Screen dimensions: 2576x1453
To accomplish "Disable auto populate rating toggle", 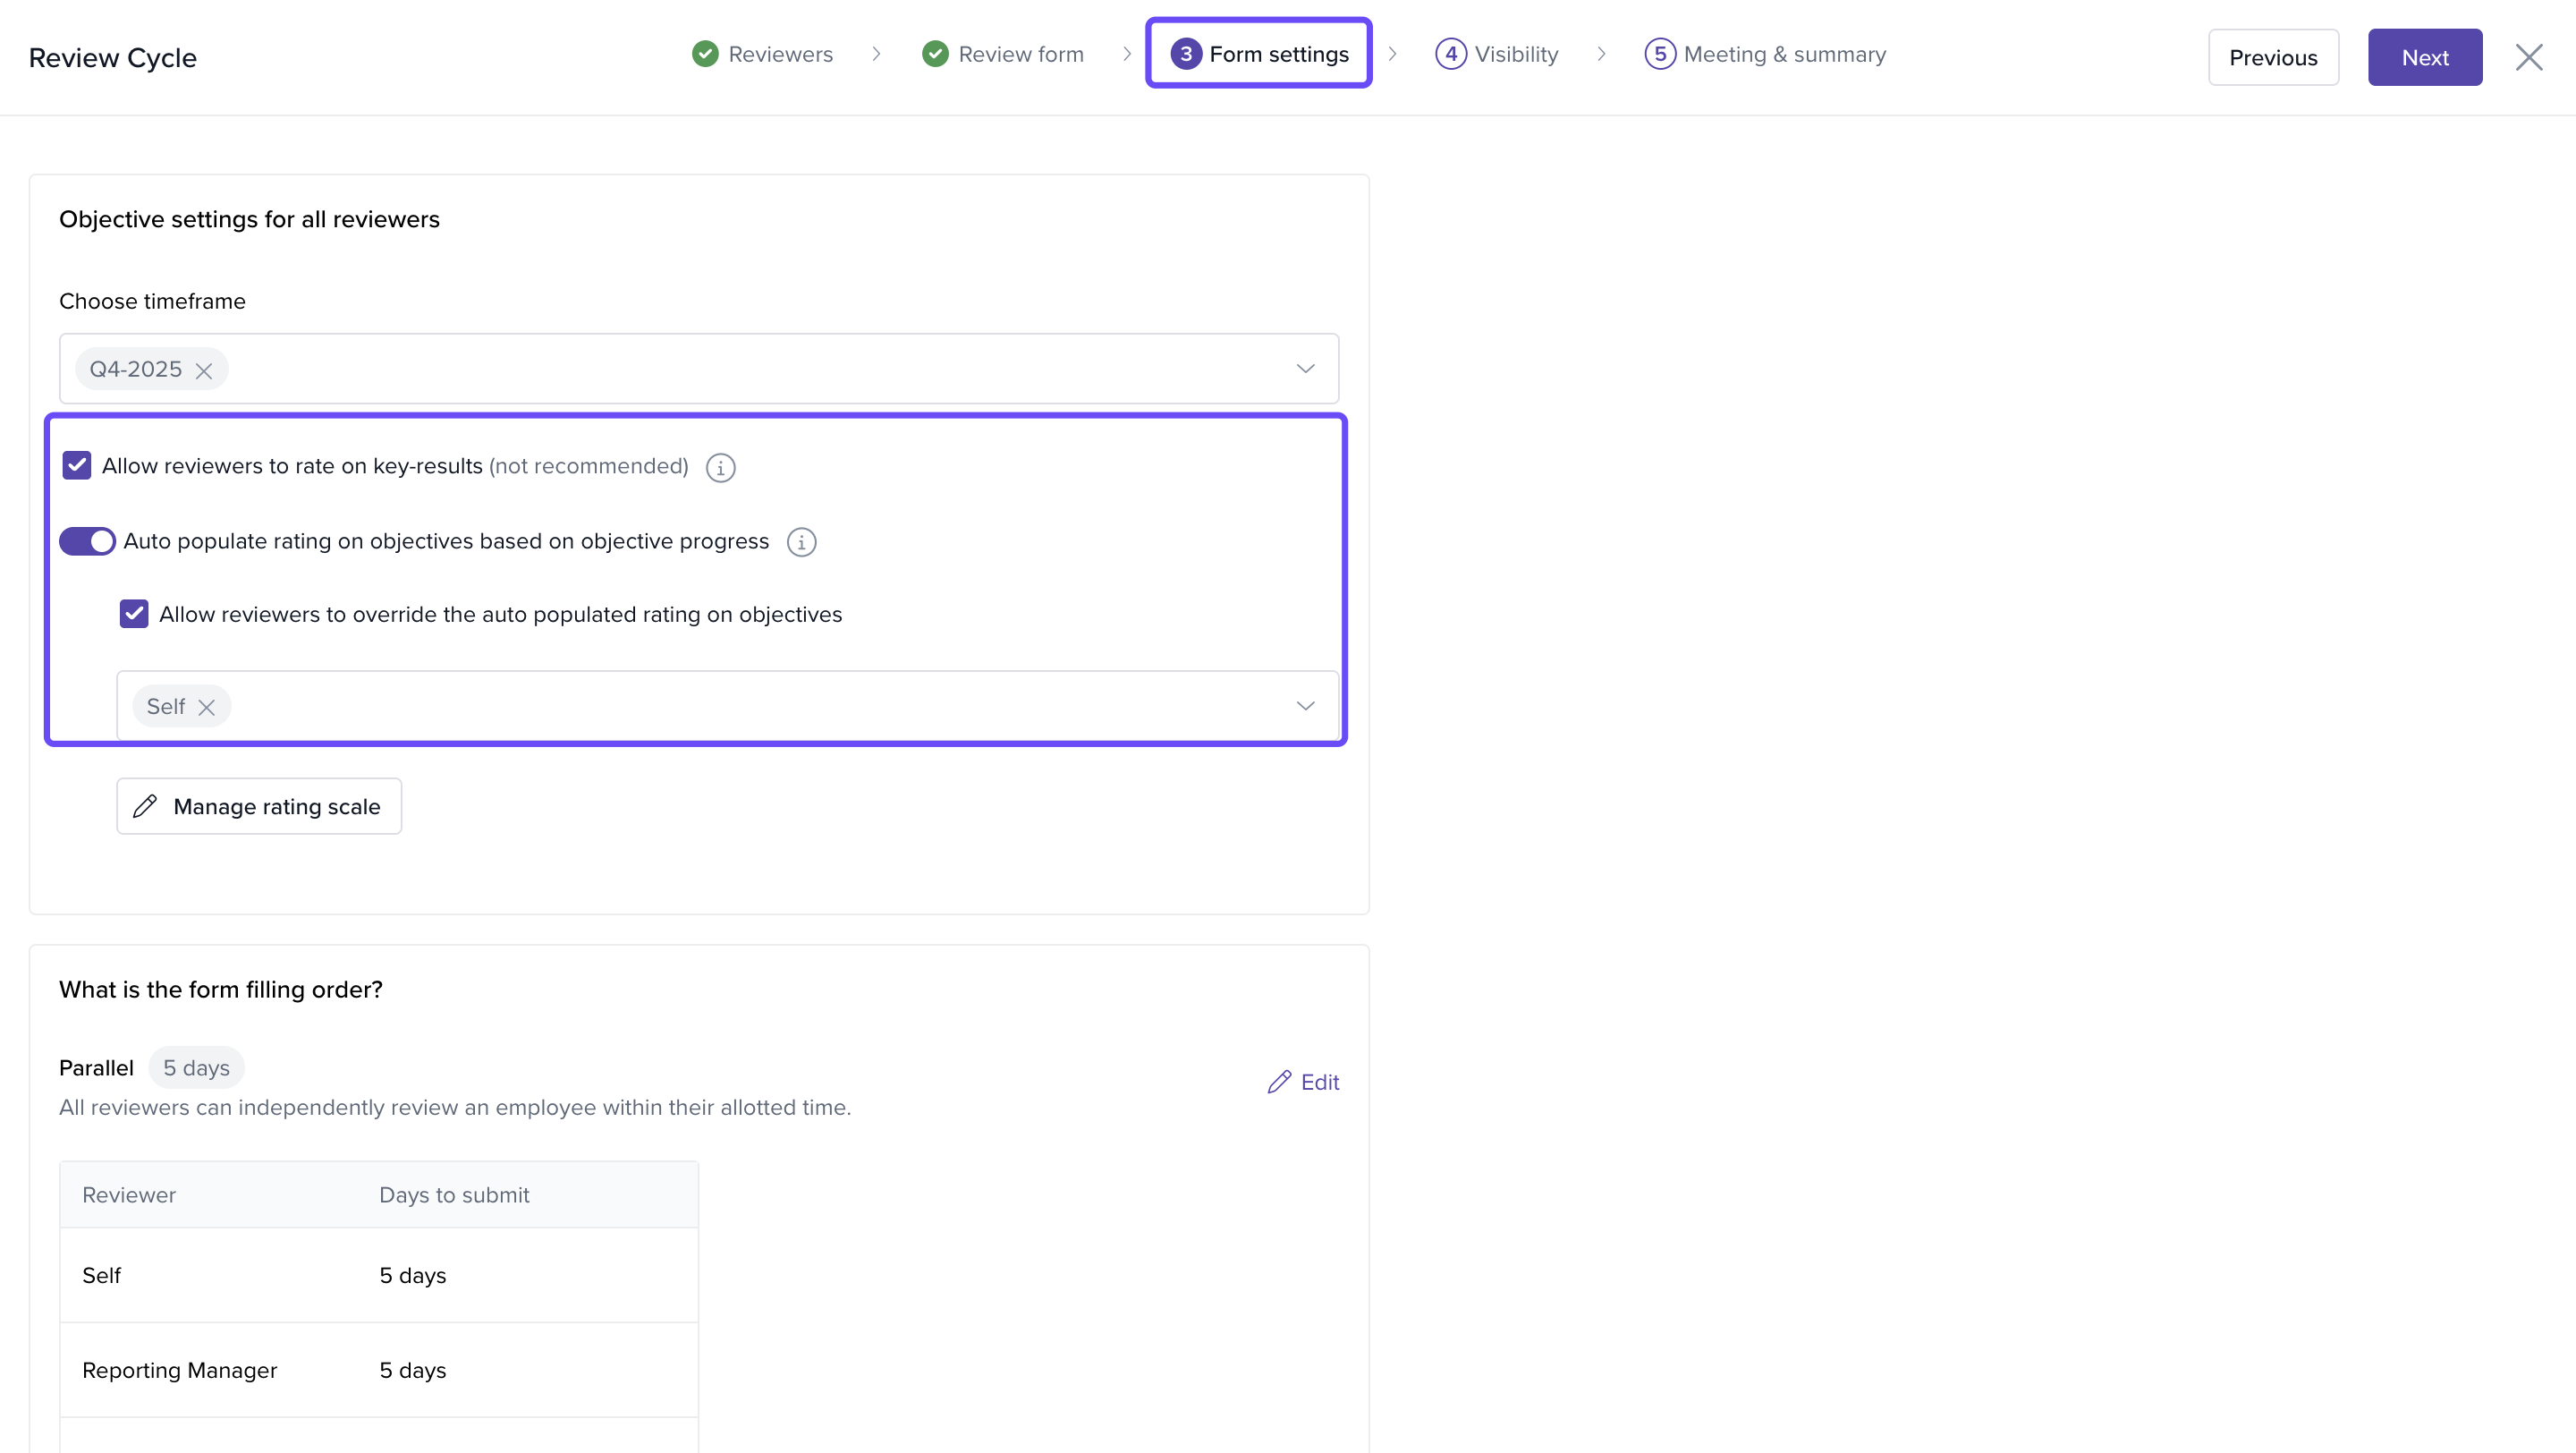I will click(88, 541).
